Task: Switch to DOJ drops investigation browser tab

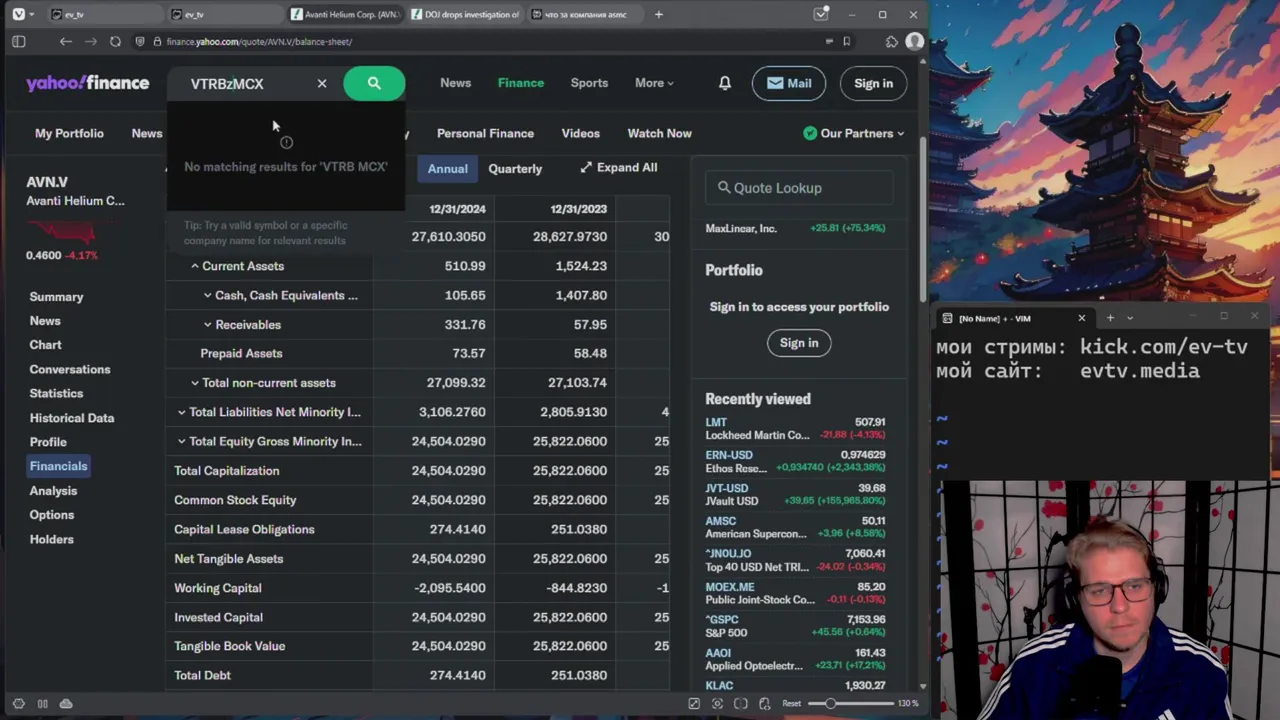Action: 464,14
